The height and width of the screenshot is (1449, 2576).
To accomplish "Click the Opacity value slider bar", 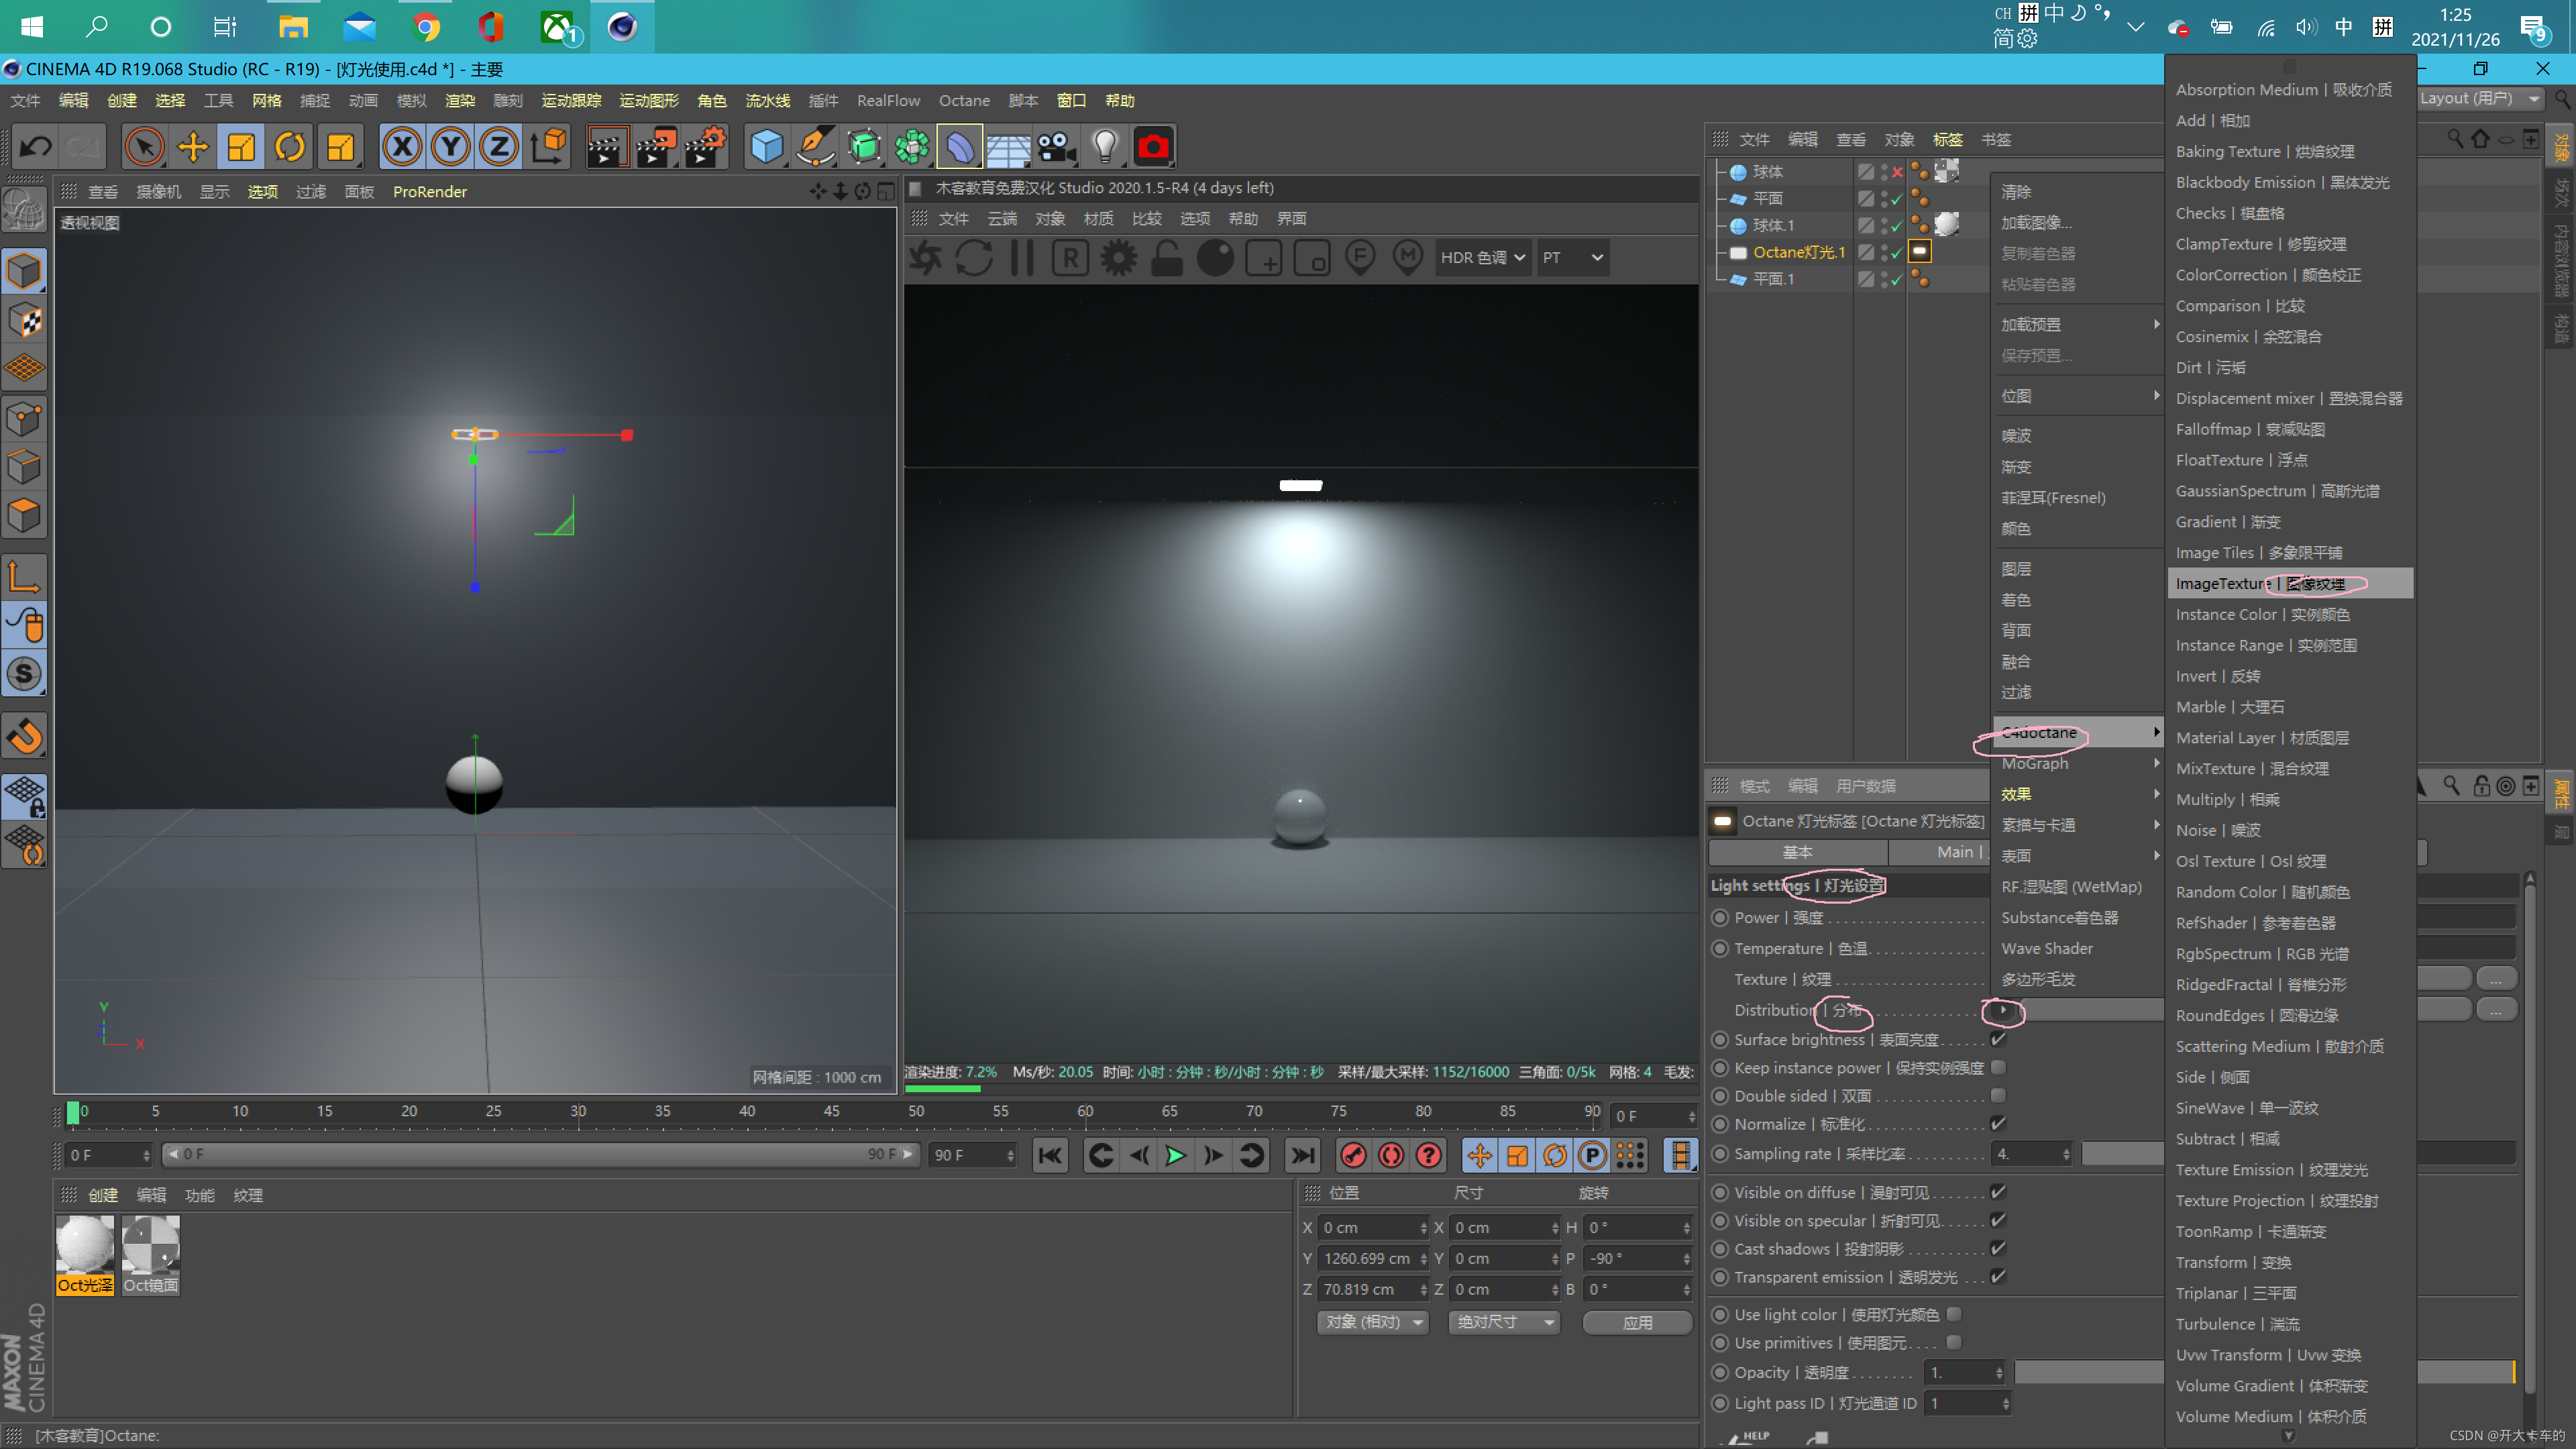I will point(2264,1372).
